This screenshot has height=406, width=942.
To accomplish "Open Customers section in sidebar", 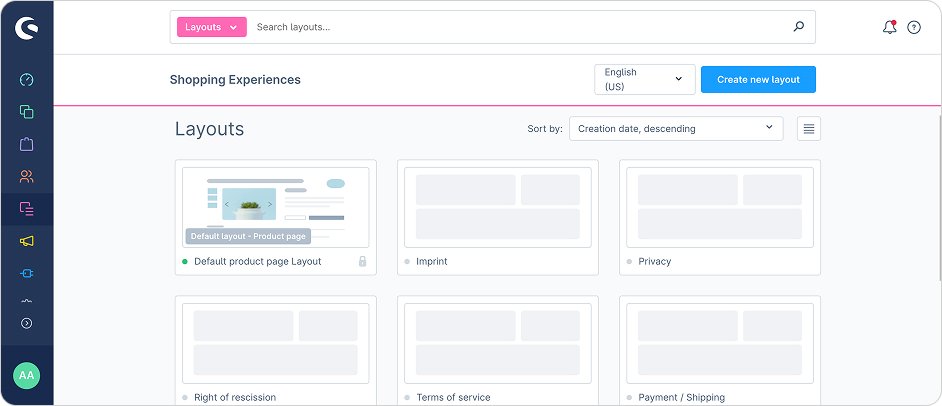I will click(27, 177).
